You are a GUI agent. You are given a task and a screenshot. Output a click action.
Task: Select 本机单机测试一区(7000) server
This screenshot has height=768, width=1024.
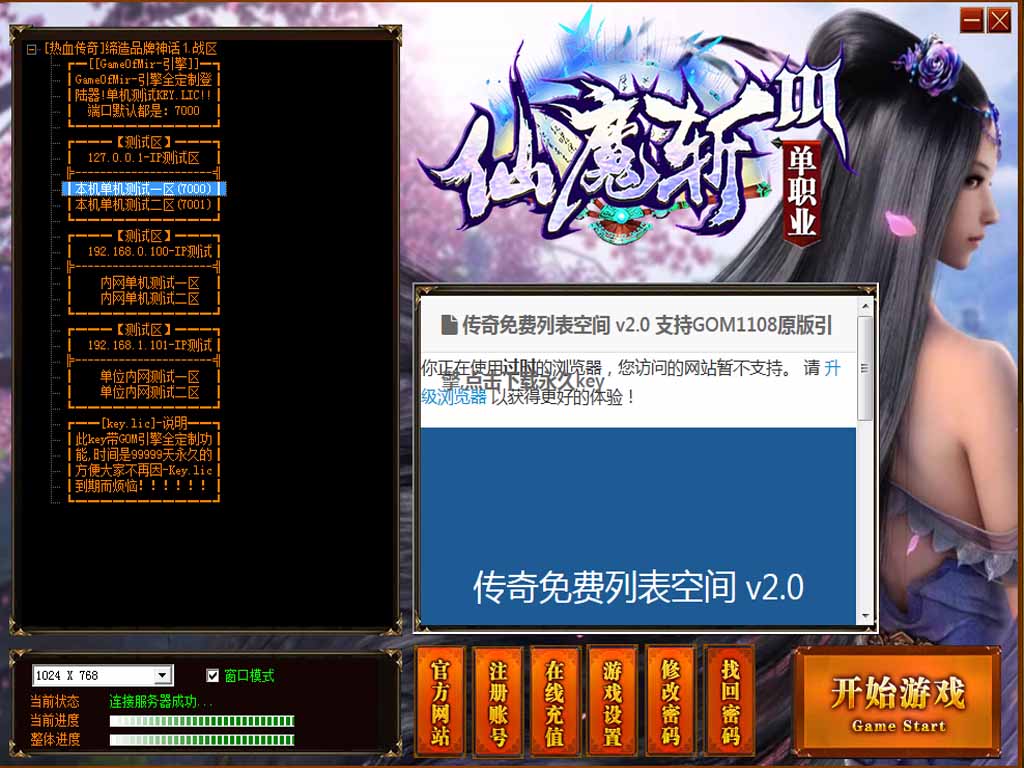point(144,189)
